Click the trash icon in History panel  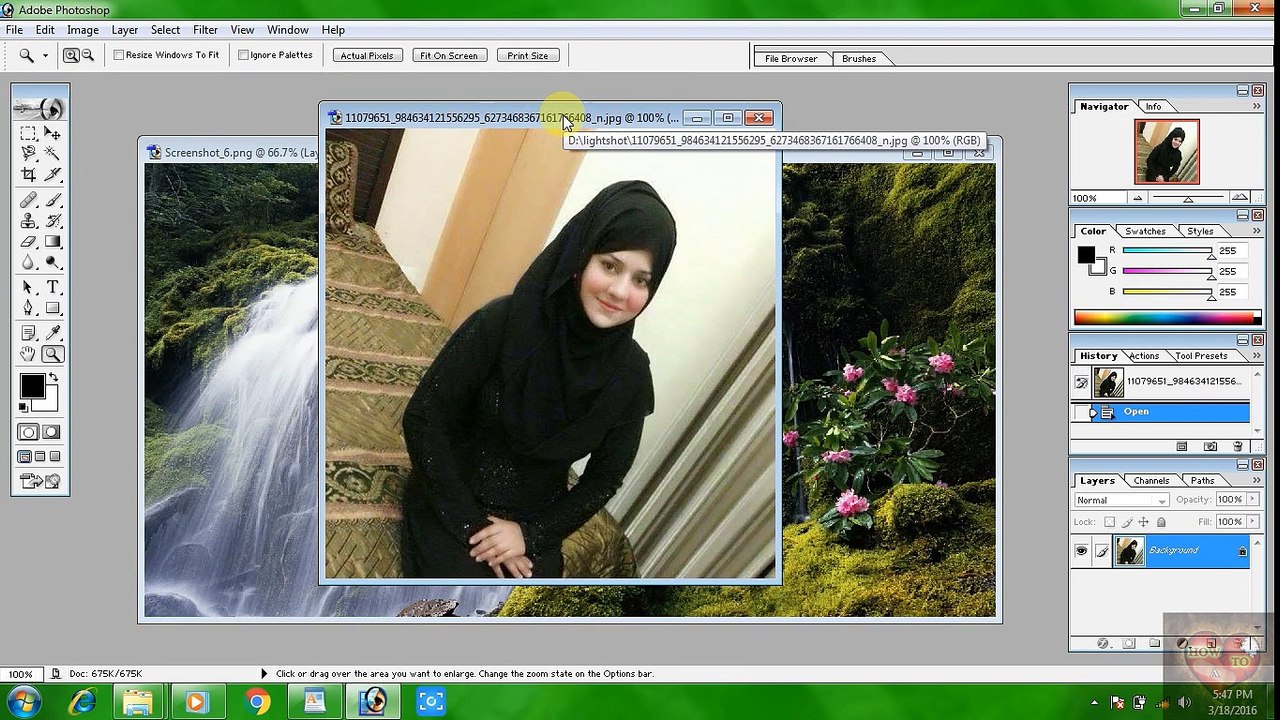coord(1238,446)
